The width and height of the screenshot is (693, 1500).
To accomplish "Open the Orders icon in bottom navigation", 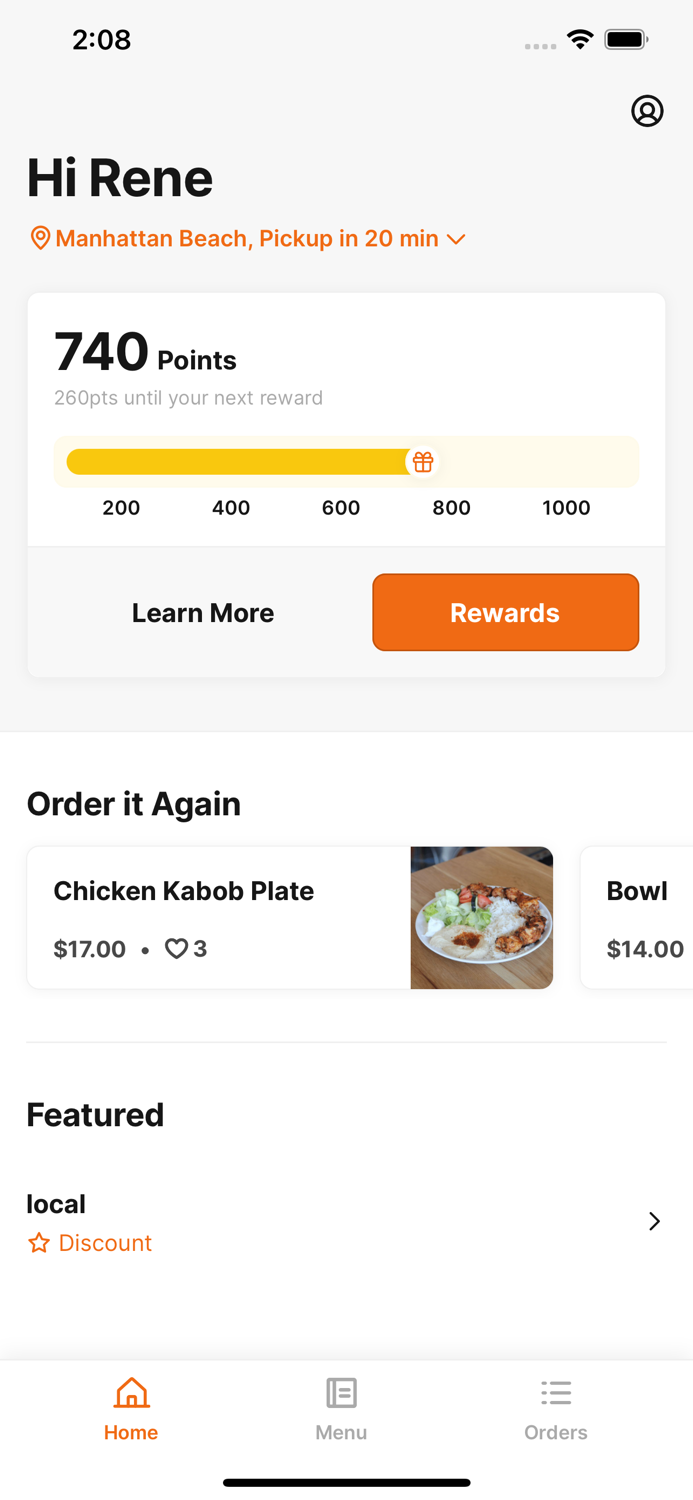I will [x=556, y=1392].
